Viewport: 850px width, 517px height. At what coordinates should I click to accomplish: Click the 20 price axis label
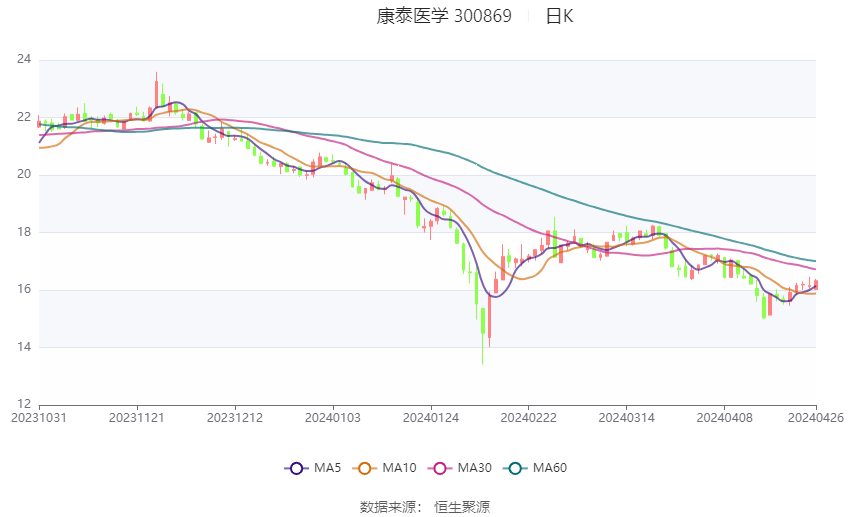pyautogui.click(x=24, y=175)
